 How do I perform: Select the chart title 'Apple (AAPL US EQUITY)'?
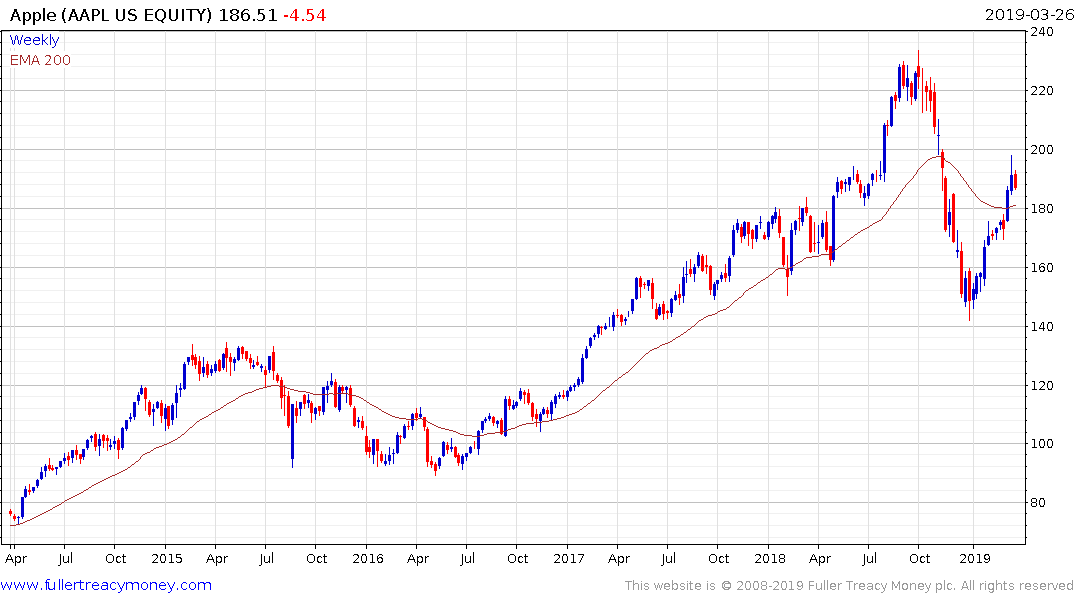(111, 15)
